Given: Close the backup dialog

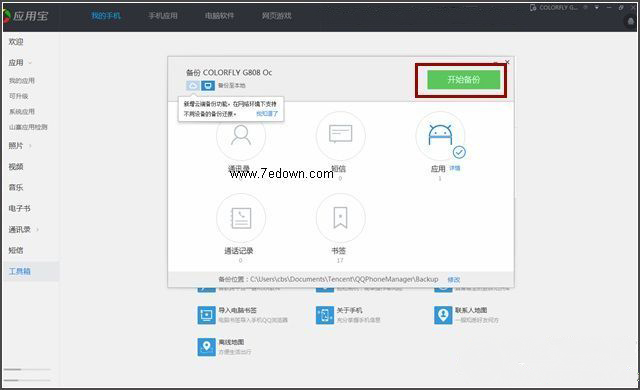Looking at the screenshot, I should [x=507, y=62].
